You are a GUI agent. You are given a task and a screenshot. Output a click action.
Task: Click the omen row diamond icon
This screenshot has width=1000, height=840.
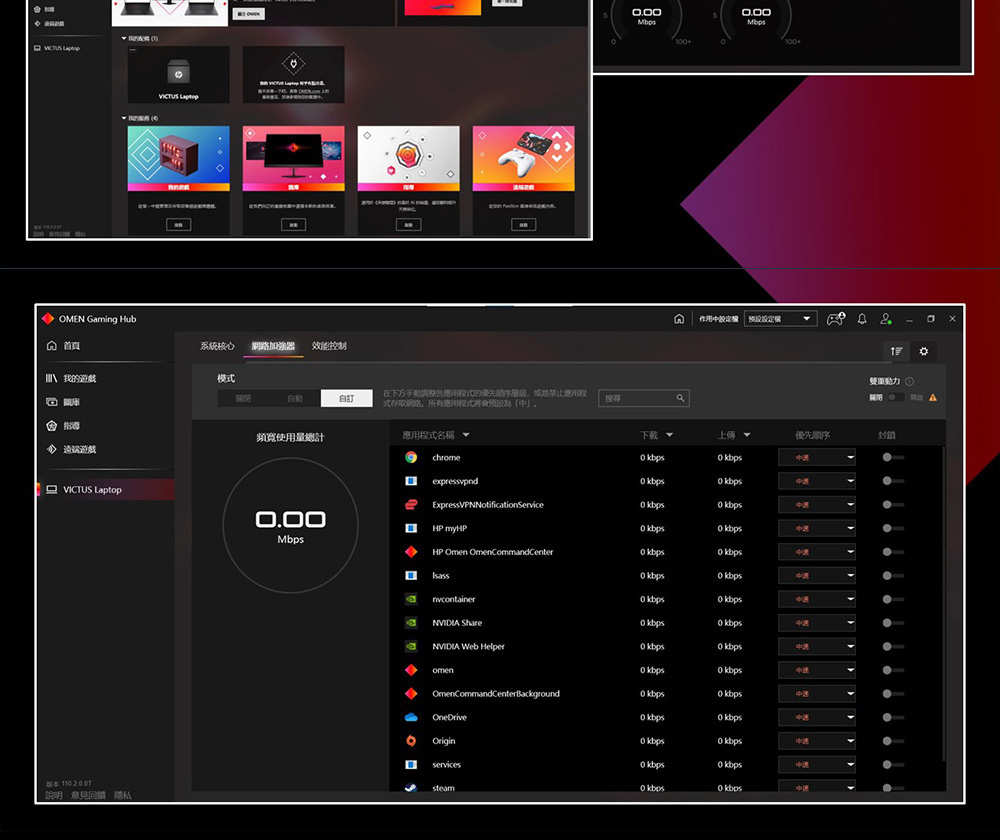click(x=411, y=670)
